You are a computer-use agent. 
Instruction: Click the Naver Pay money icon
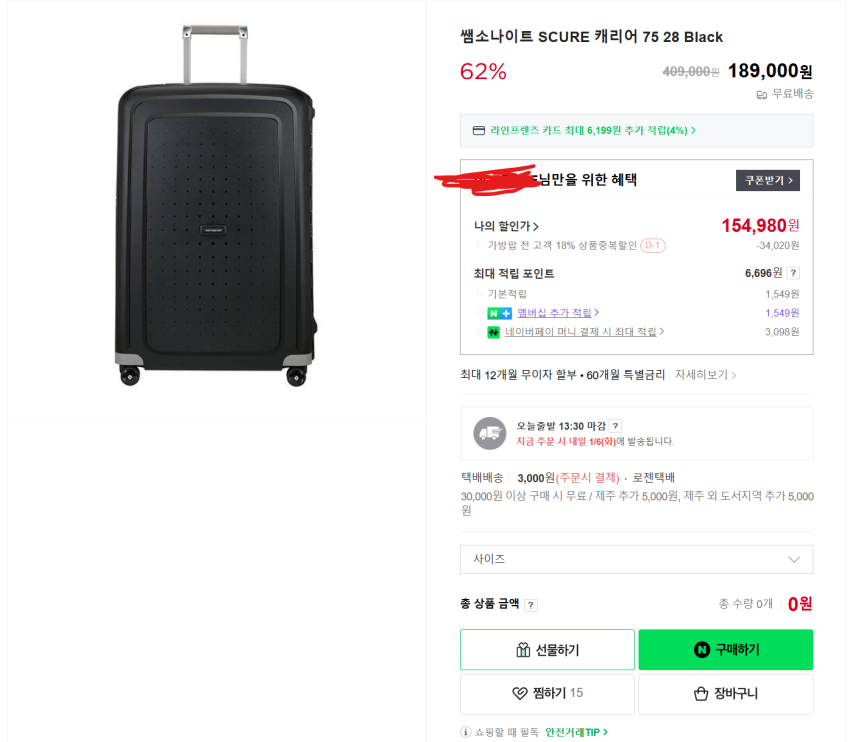[x=493, y=332]
